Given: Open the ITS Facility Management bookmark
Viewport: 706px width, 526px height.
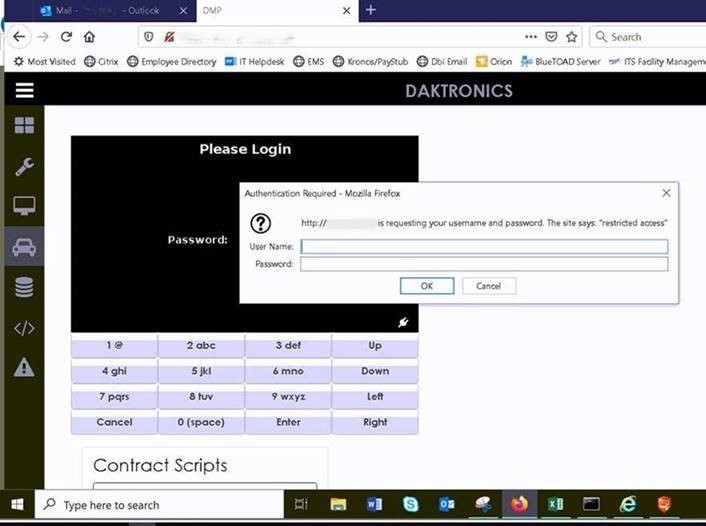Looking at the screenshot, I should (657, 61).
